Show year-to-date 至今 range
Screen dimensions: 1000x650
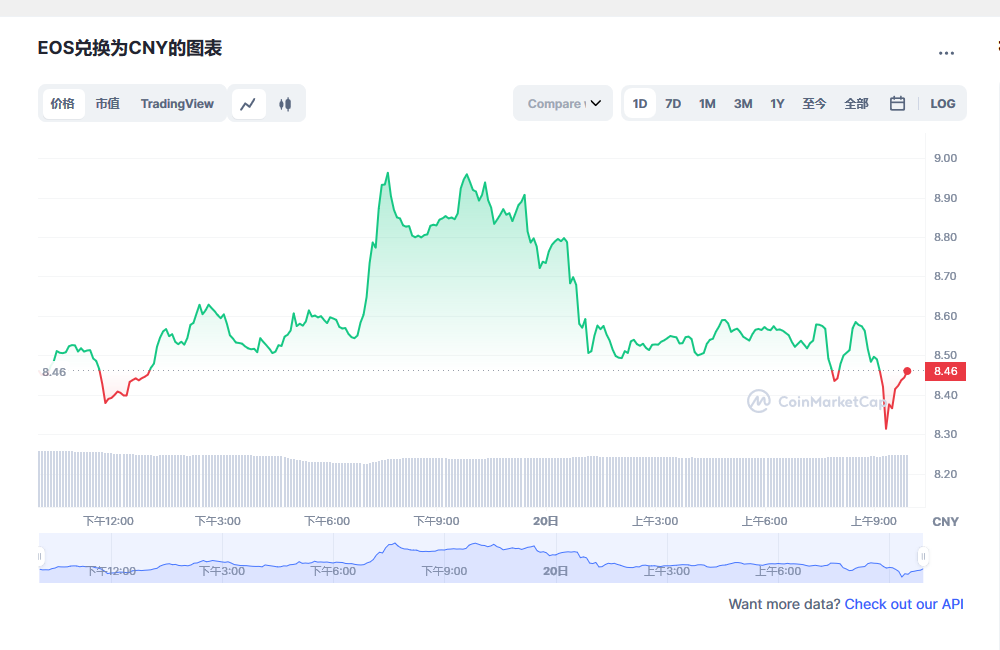pyautogui.click(x=814, y=103)
